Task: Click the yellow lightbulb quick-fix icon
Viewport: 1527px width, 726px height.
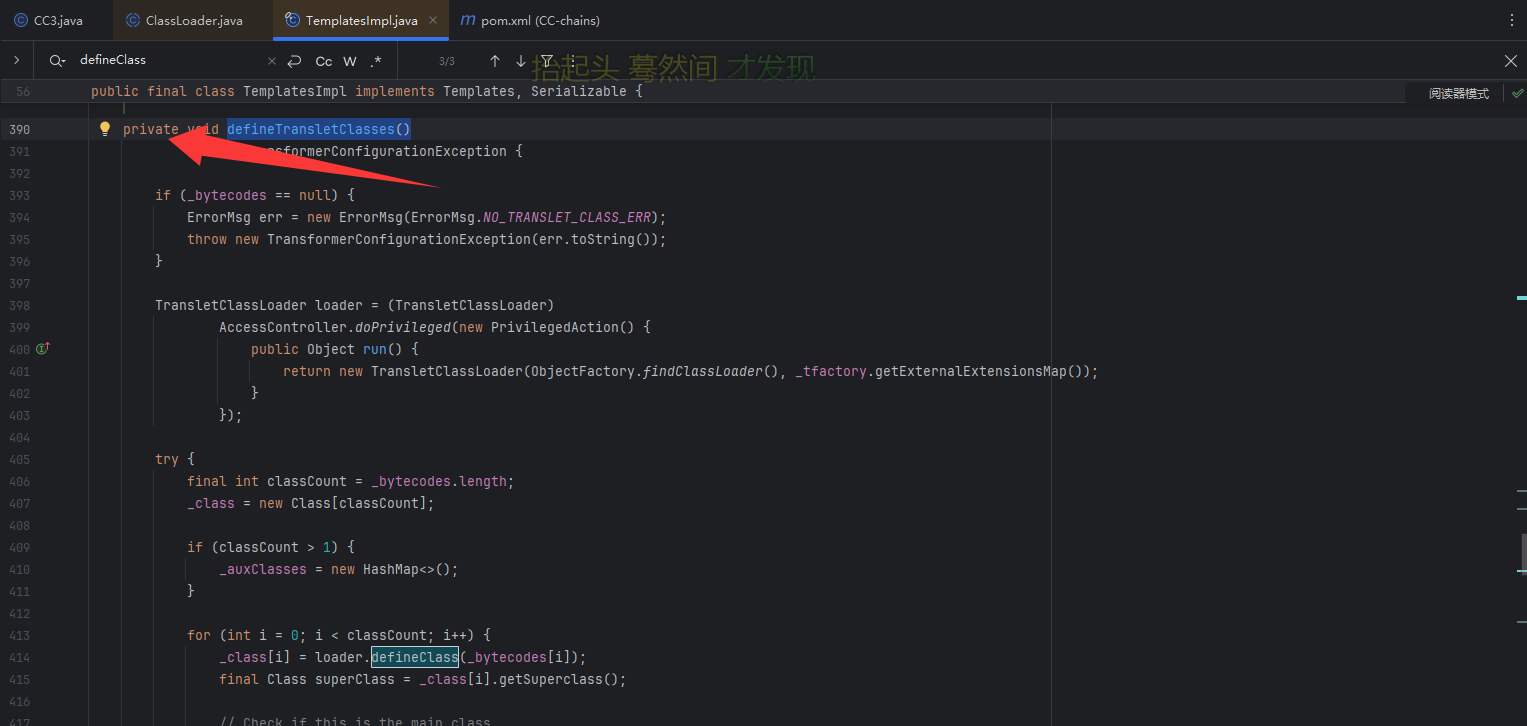Action: [x=104, y=129]
